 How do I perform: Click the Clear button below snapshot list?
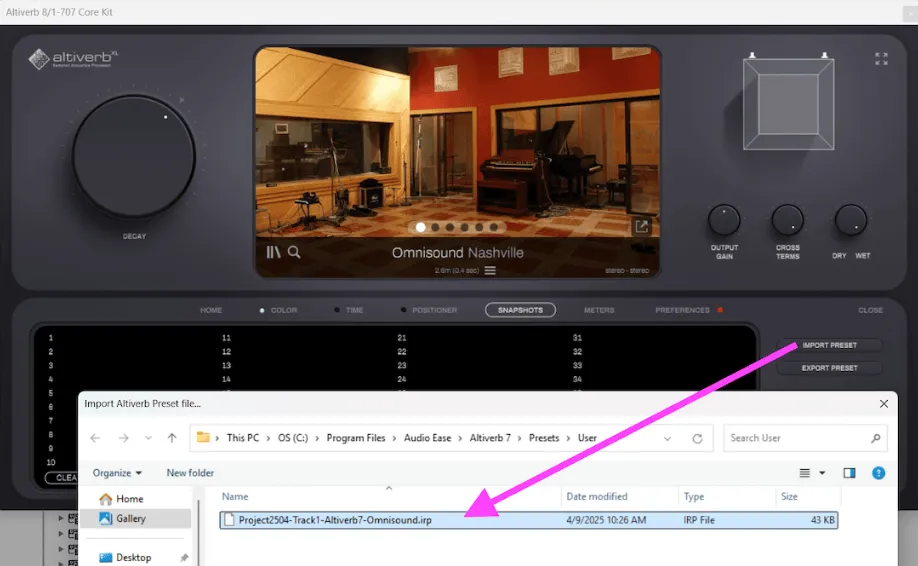coord(62,478)
